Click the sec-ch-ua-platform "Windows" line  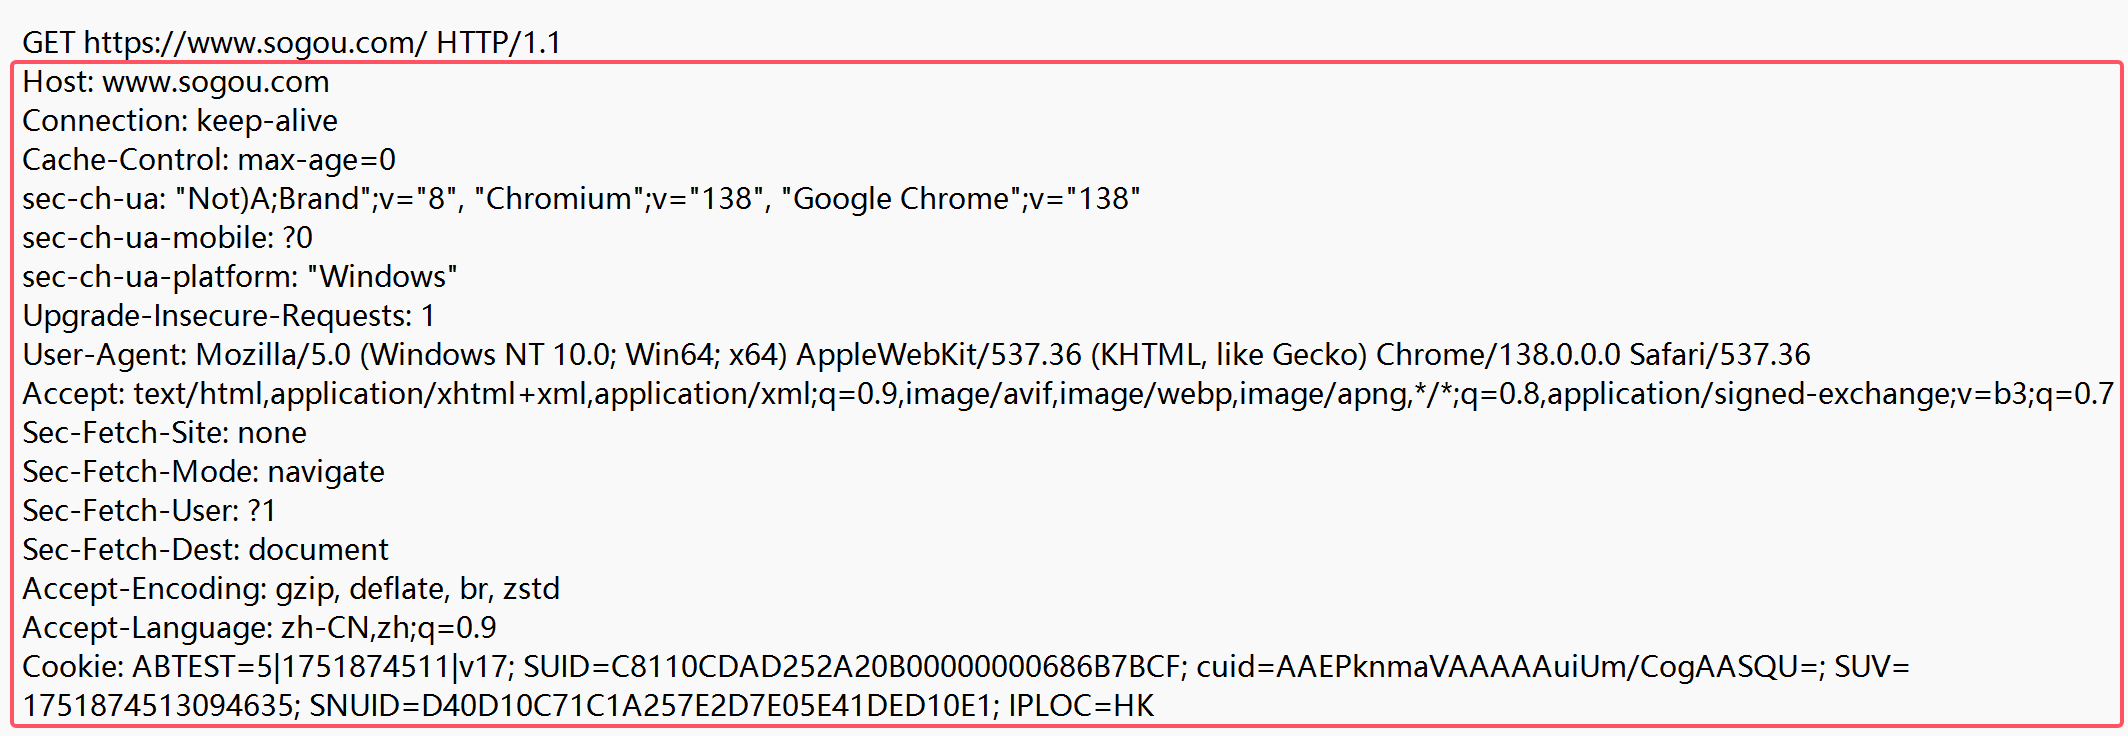240,277
